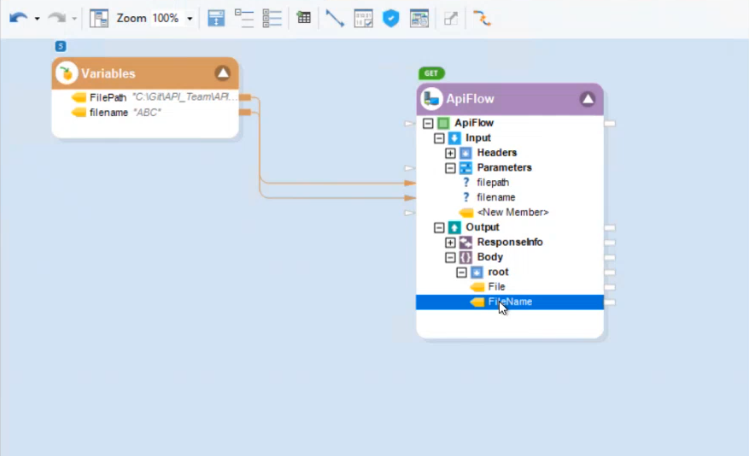Viewport: 749px width, 456px height.
Task: Click the Zoom label in toolbar
Action: coord(131,18)
